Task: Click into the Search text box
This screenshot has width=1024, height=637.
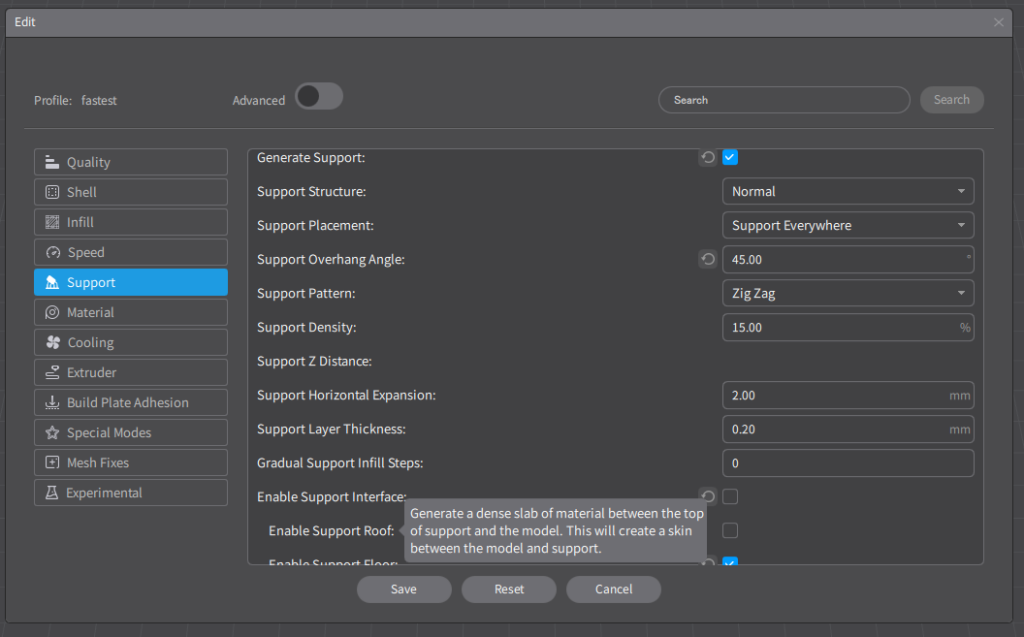Action: point(784,100)
